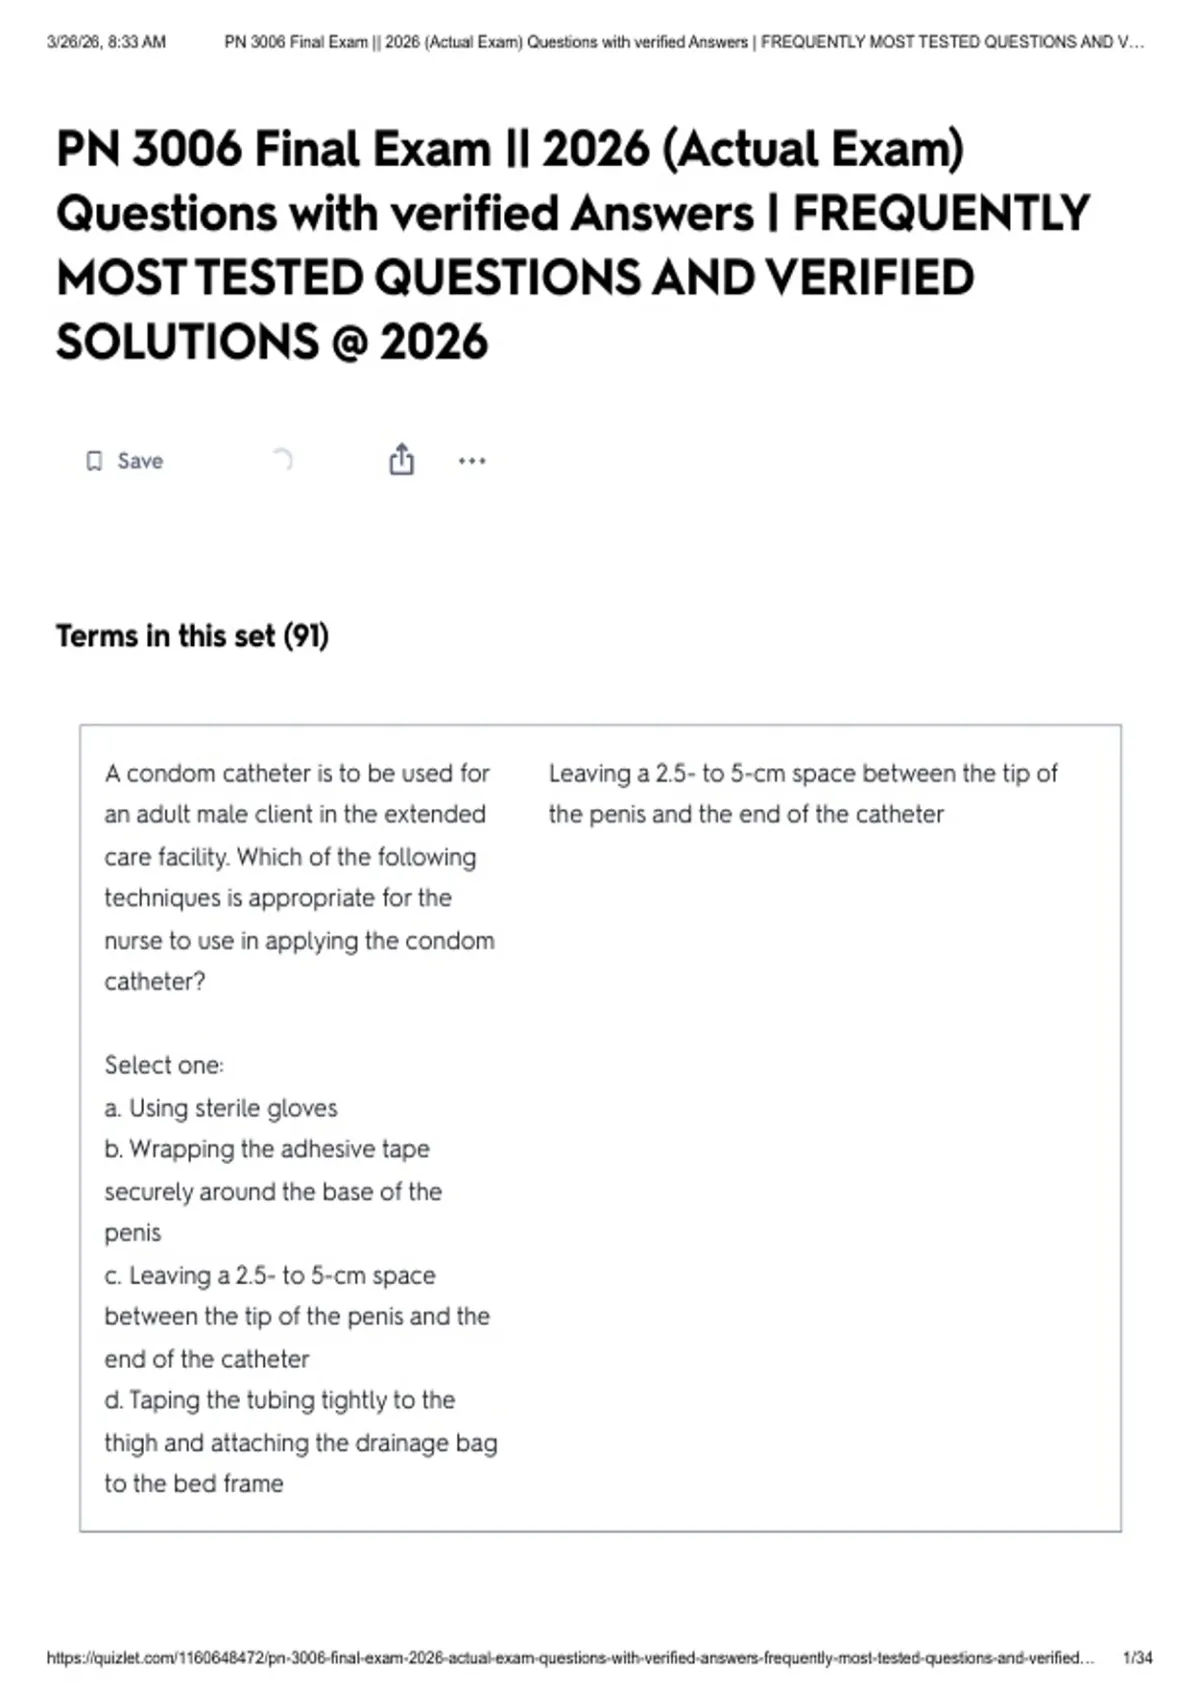Click the condom catheter question text
Image resolution: width=1200 pixels, height=1700 pixels.
coord(299,877)
